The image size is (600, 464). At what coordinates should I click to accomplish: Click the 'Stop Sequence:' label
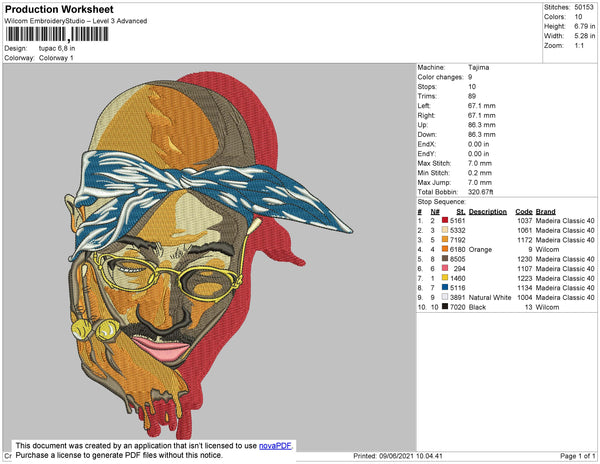pyautogui.click(x=442, y=202)
